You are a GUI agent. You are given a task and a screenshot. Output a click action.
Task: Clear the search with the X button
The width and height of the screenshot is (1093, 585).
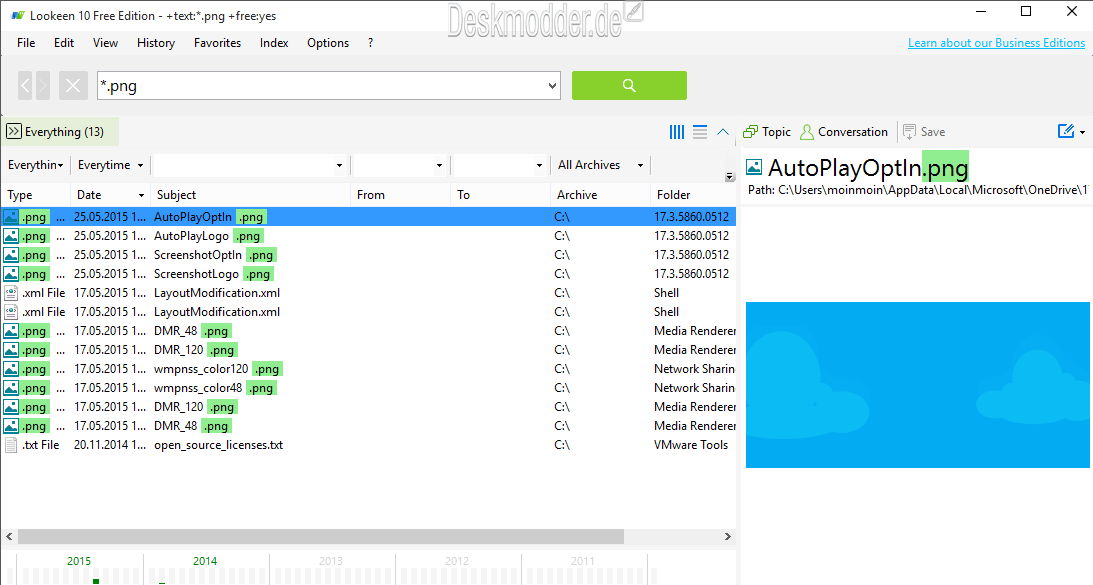coord(73,86)
